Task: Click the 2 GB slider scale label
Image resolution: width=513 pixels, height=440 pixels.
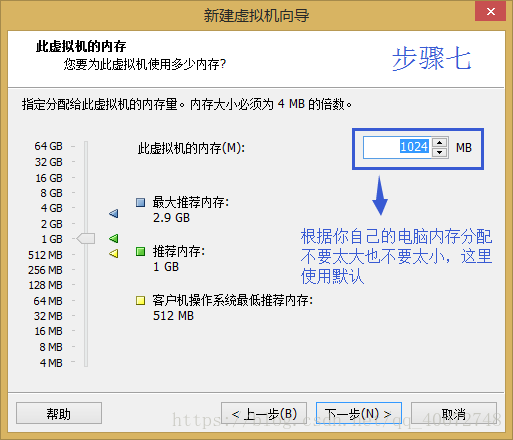Action: (x=52, y=224)
